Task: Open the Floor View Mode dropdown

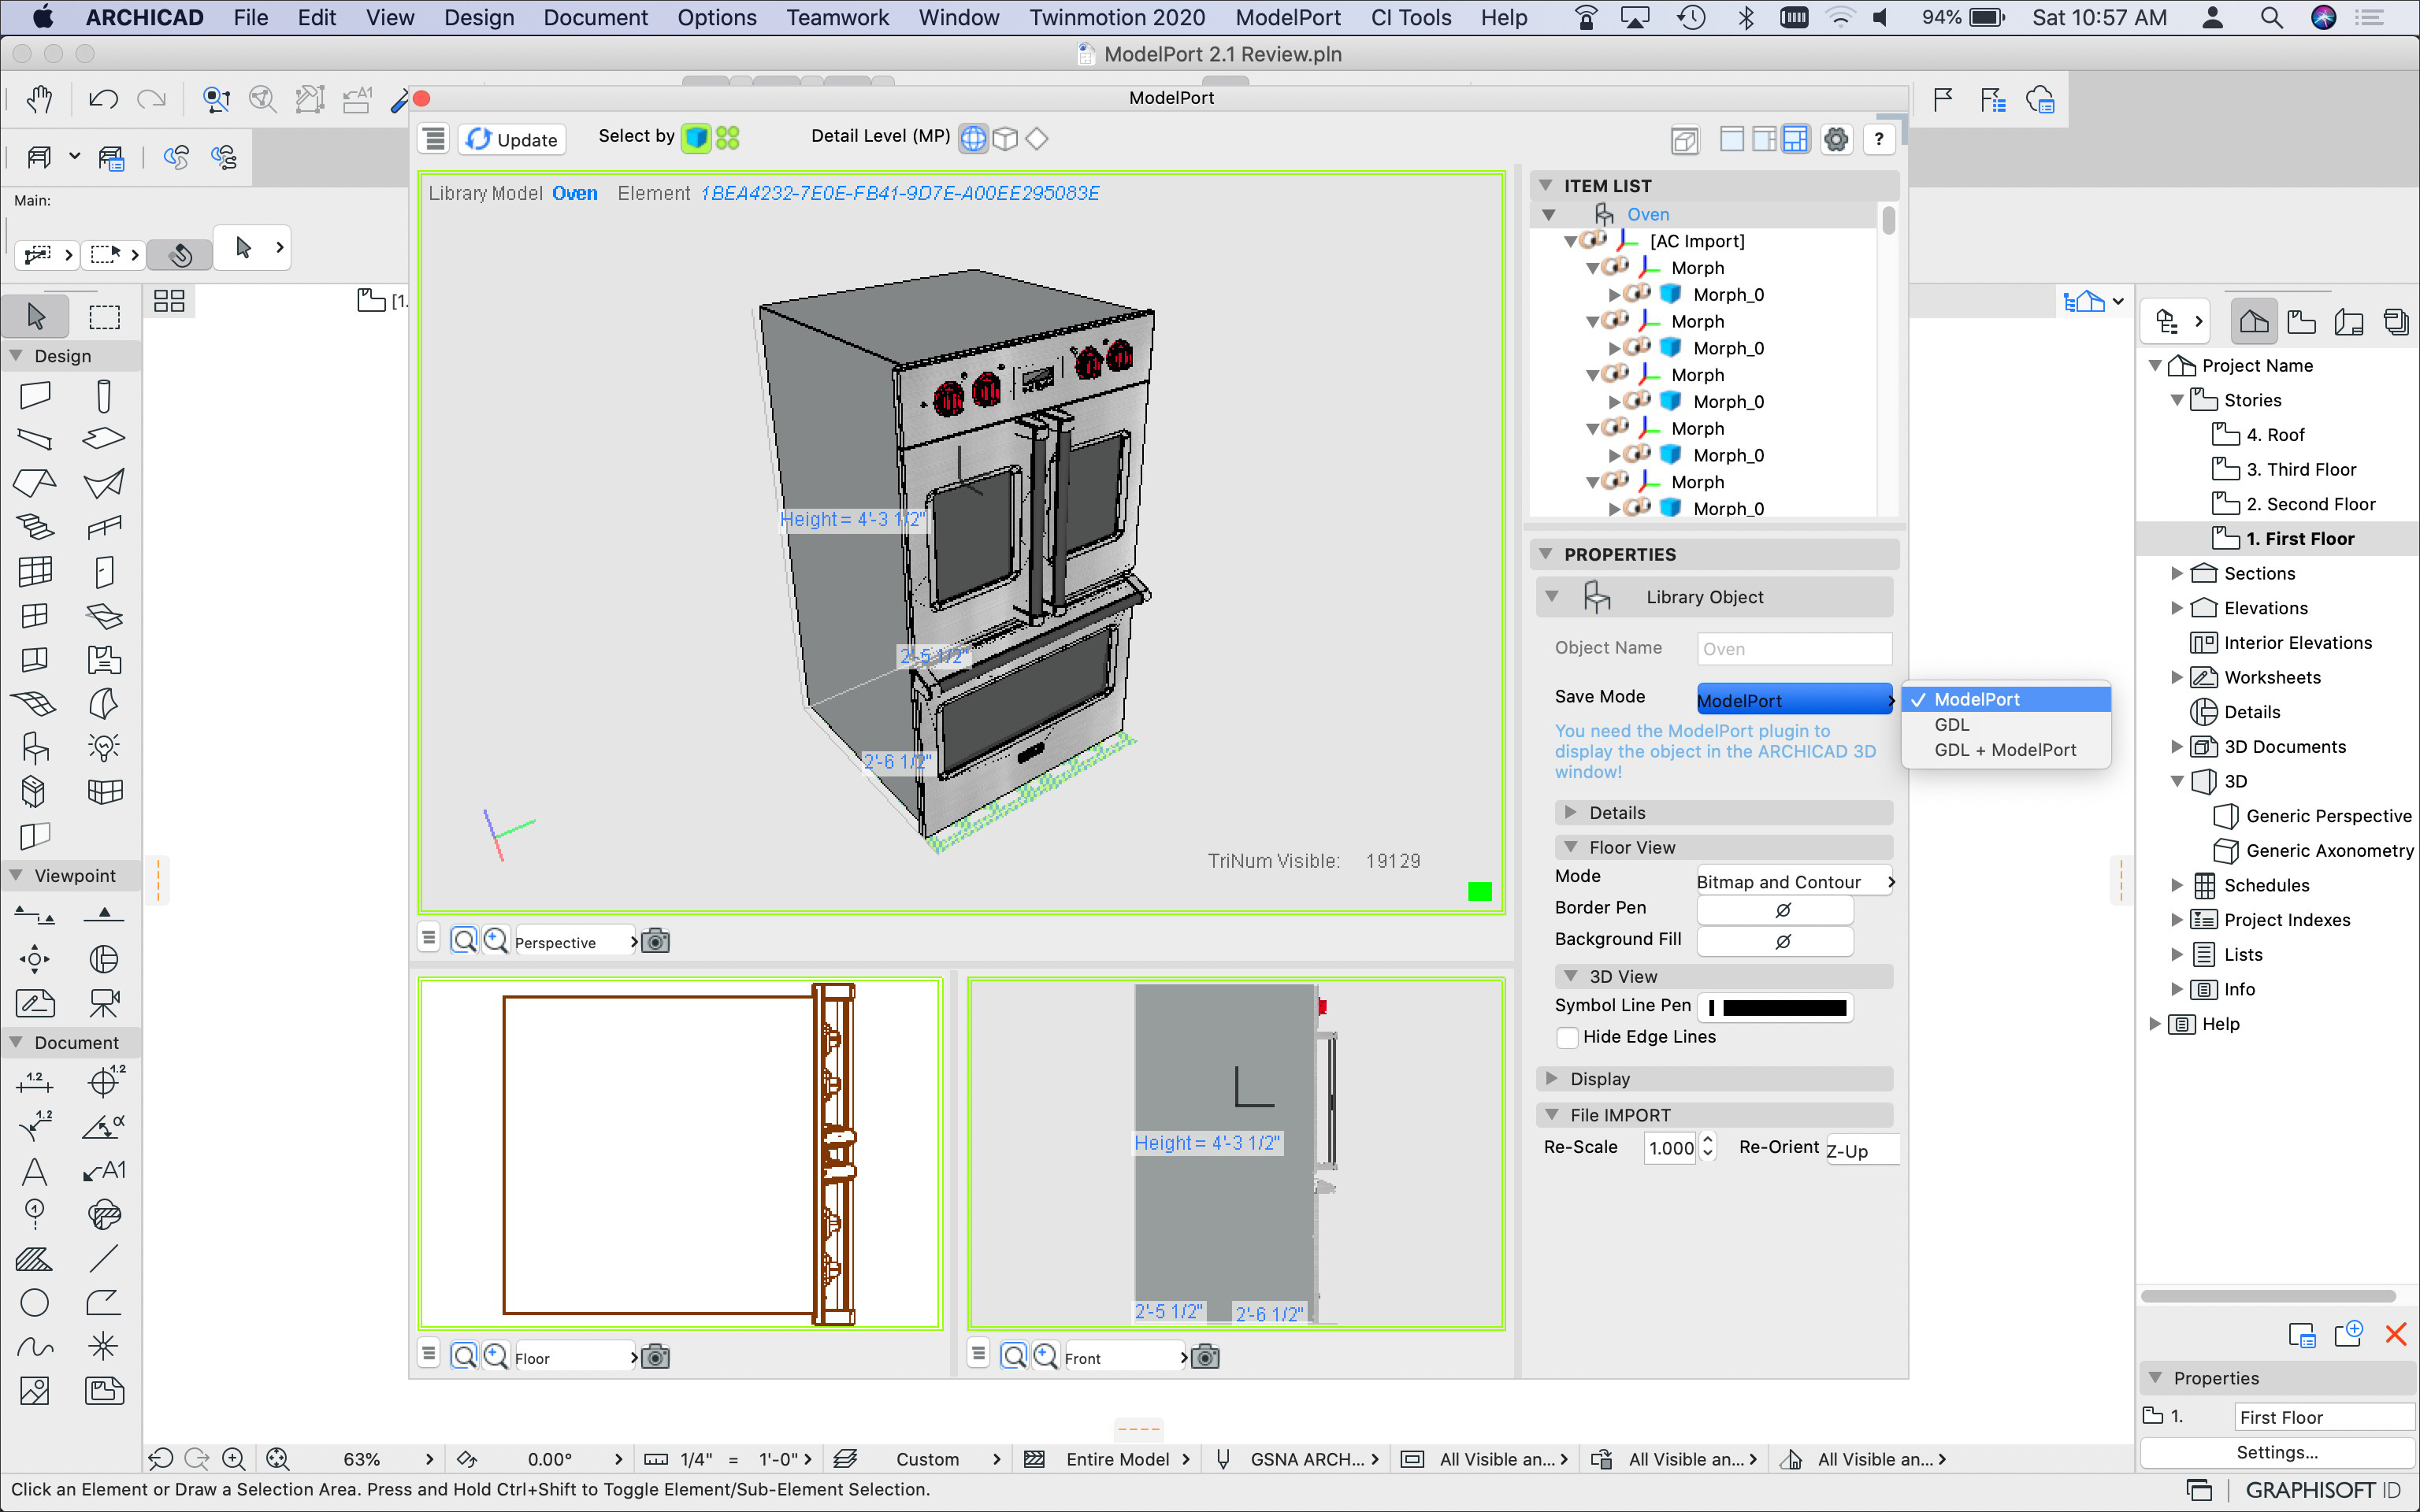Action: 1795,881
